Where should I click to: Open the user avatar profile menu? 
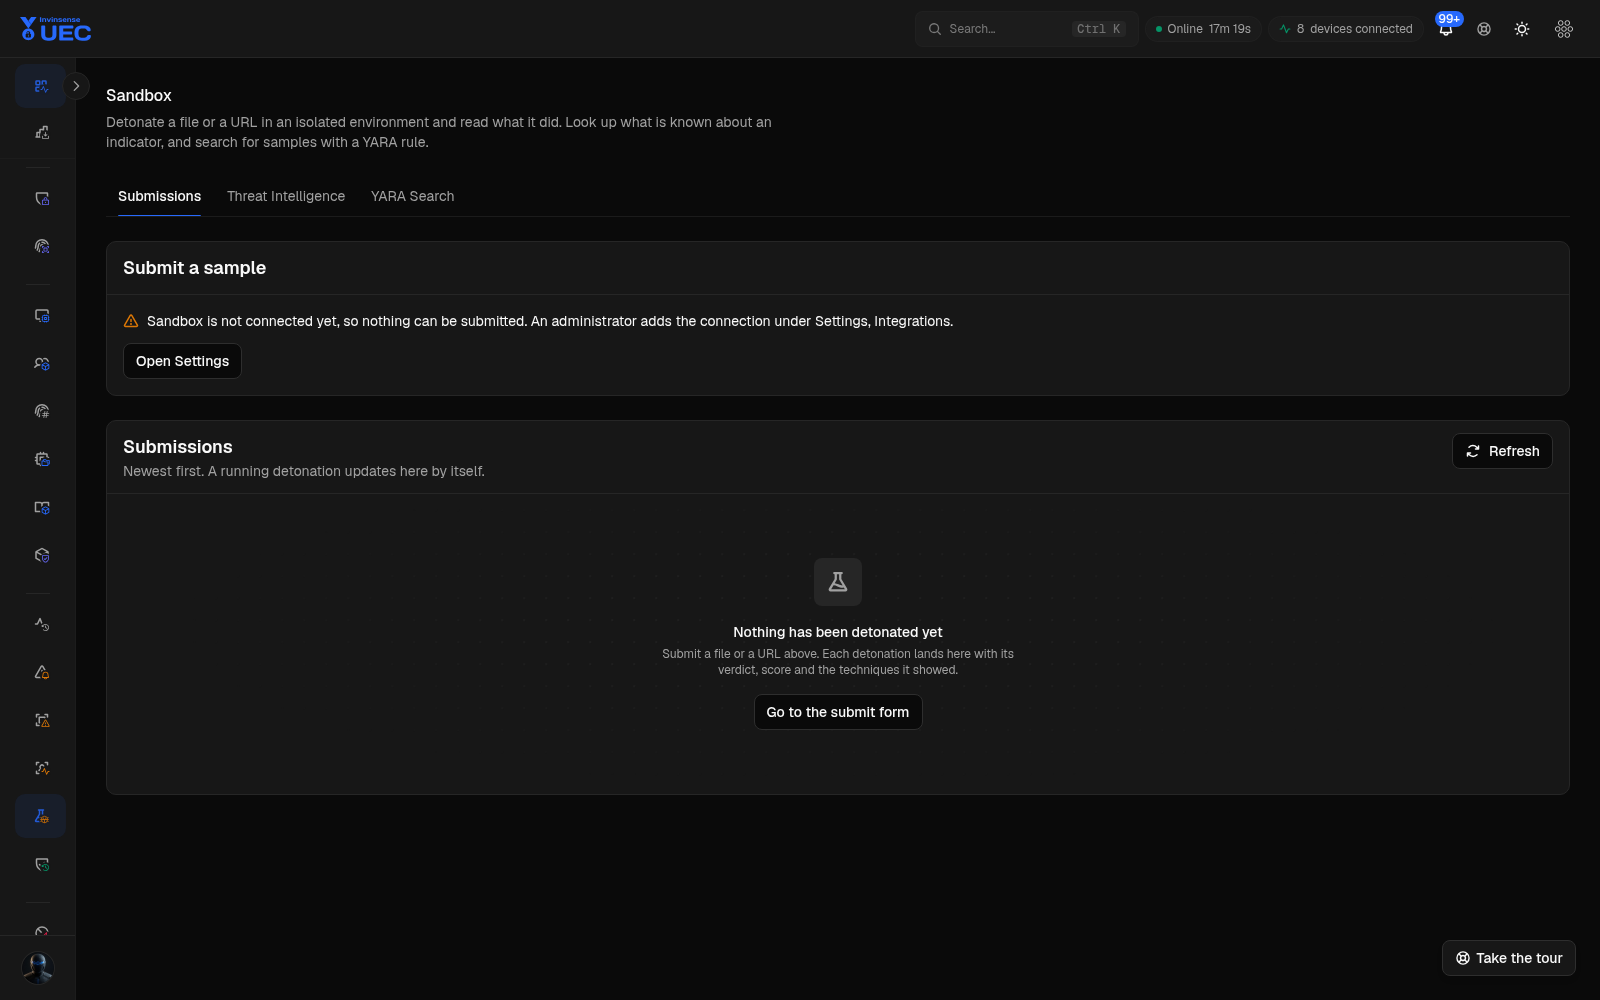point(38,967)
